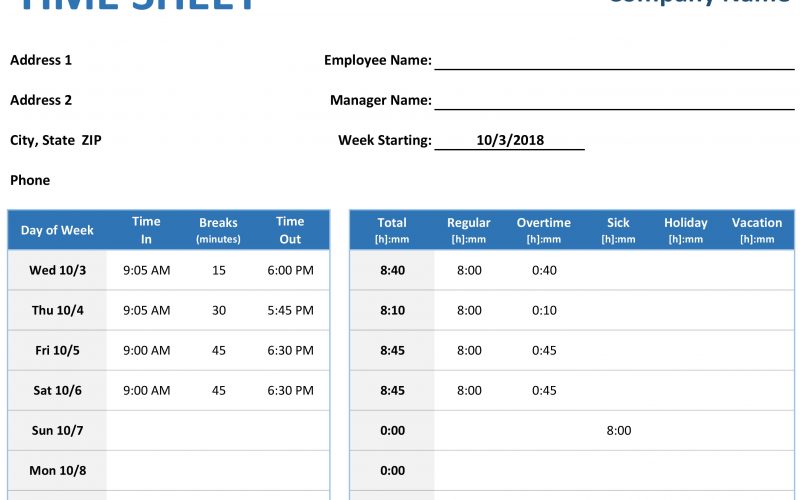This screenshot has width=800, height=500.
Task: Click Fri 10/5 breaks value 45
Action: point(219,351)
